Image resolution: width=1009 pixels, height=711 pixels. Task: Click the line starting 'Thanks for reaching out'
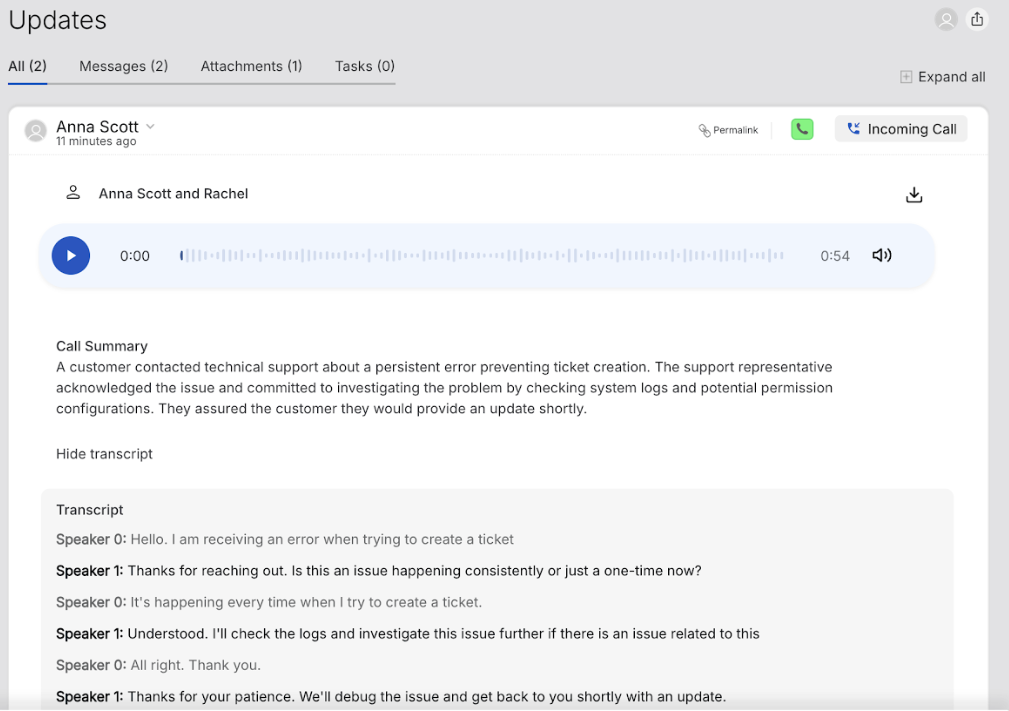tap(378, 571)
